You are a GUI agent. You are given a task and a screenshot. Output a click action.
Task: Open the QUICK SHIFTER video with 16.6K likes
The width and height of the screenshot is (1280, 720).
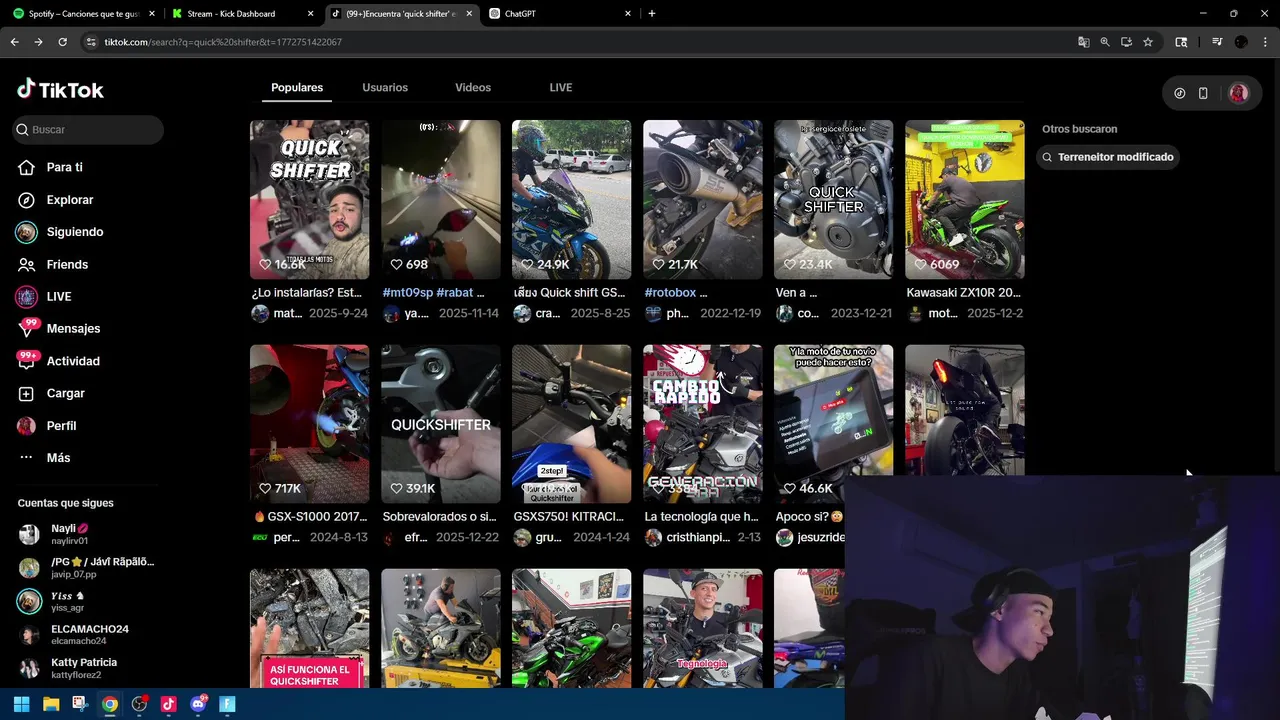point(309,199)
